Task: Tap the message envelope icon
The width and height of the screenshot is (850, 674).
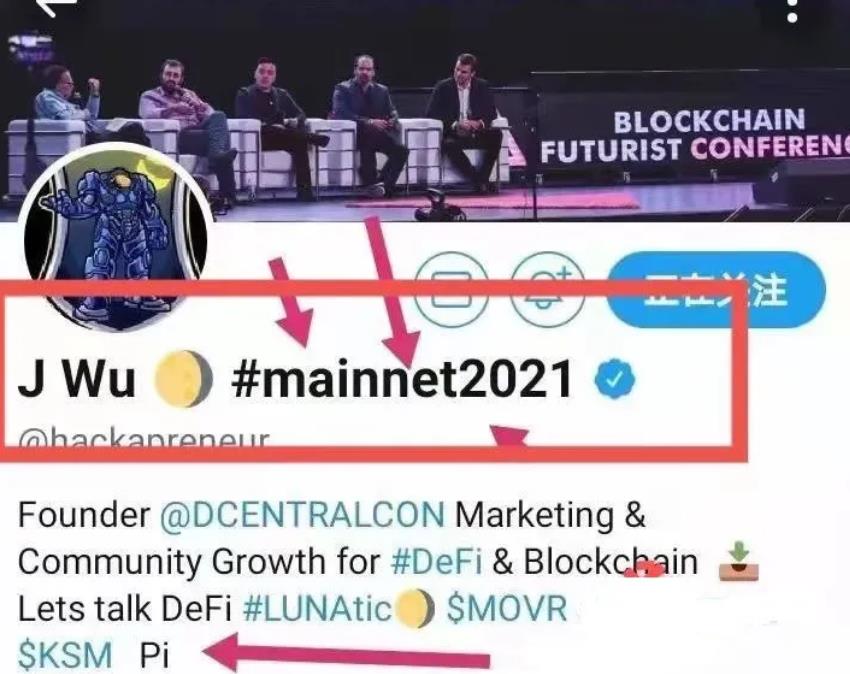Action: tap(450, 289)
